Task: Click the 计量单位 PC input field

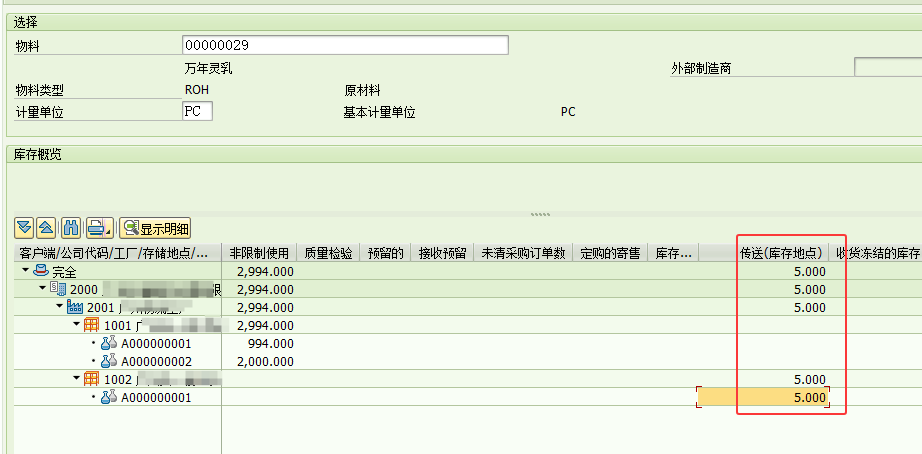Action: pos(197,111)
